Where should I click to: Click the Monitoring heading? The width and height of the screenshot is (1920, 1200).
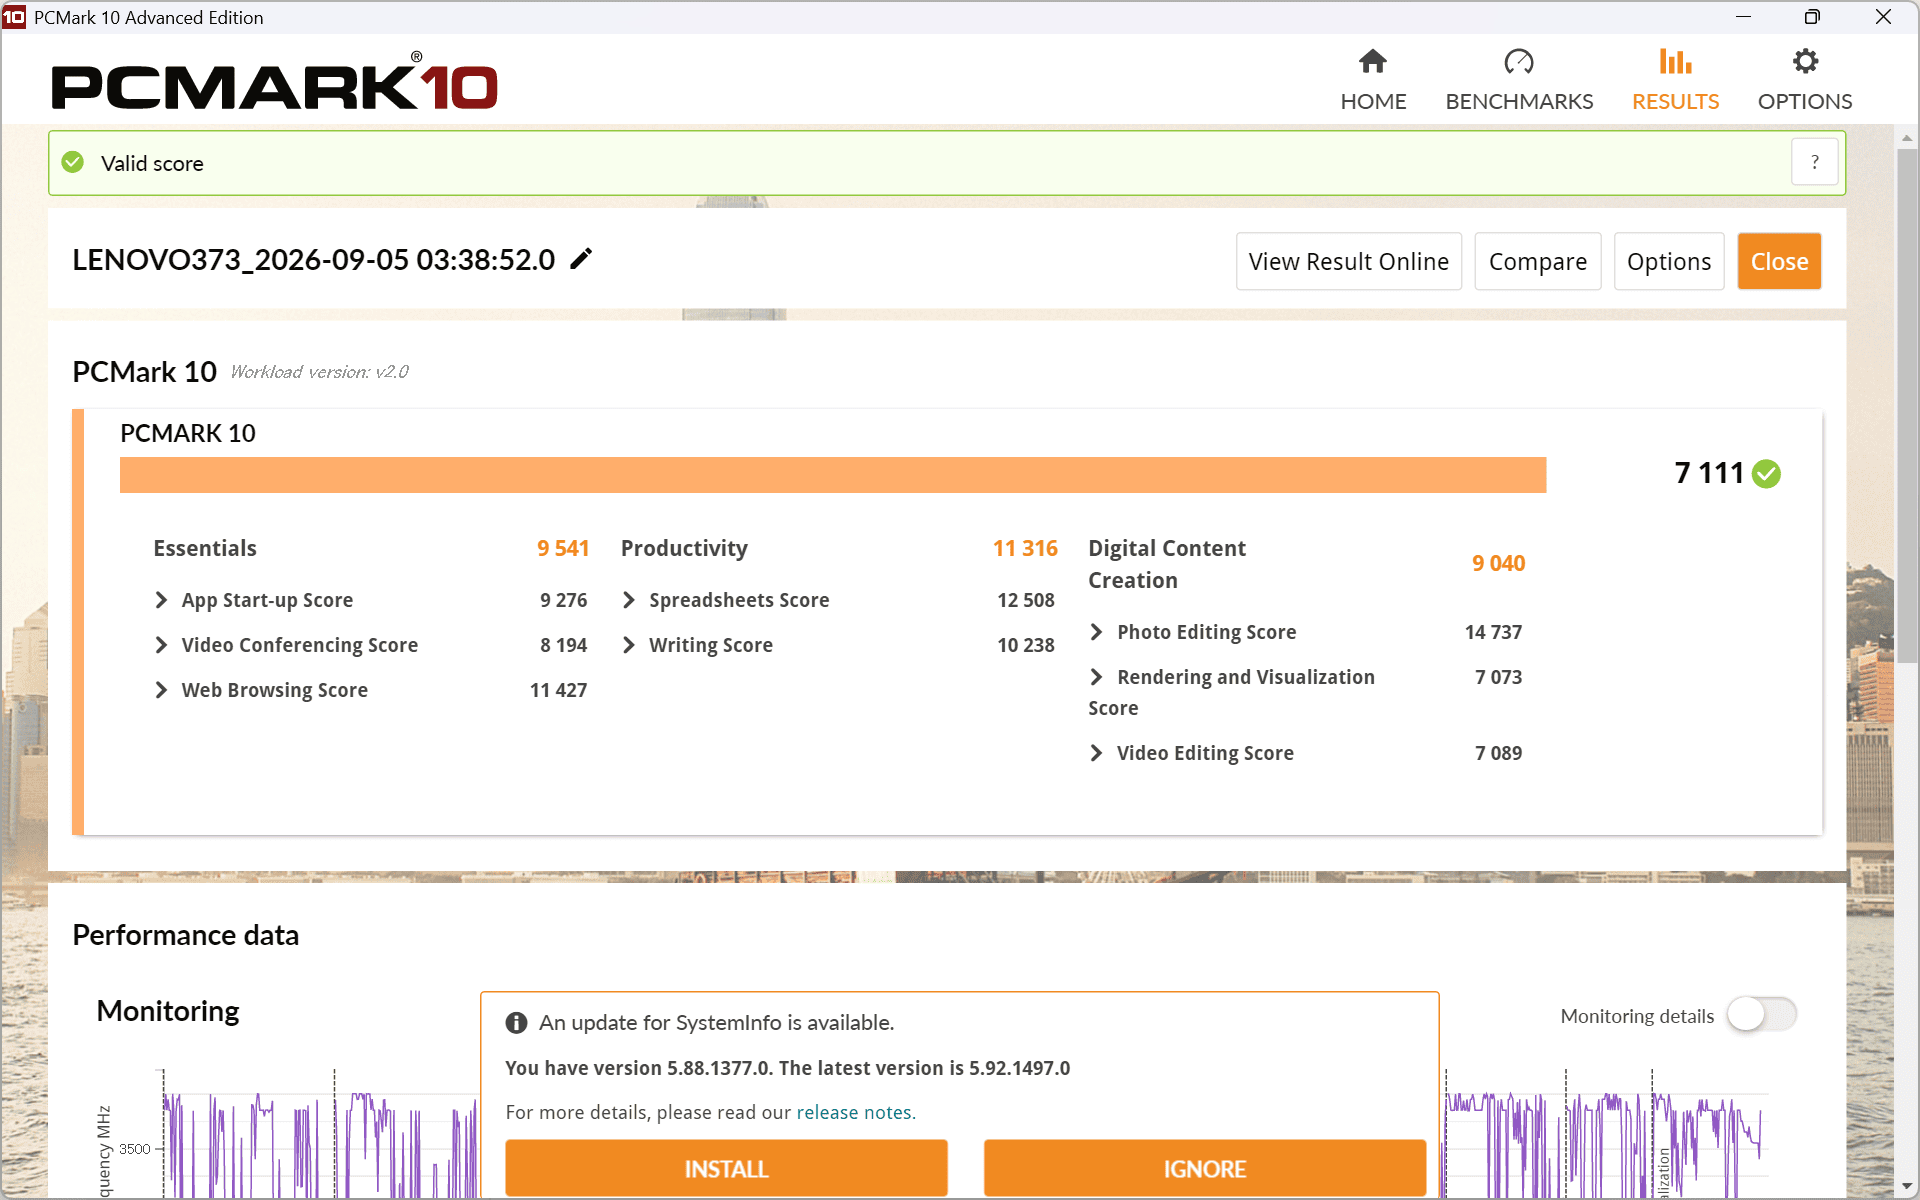coord(168,1011)
